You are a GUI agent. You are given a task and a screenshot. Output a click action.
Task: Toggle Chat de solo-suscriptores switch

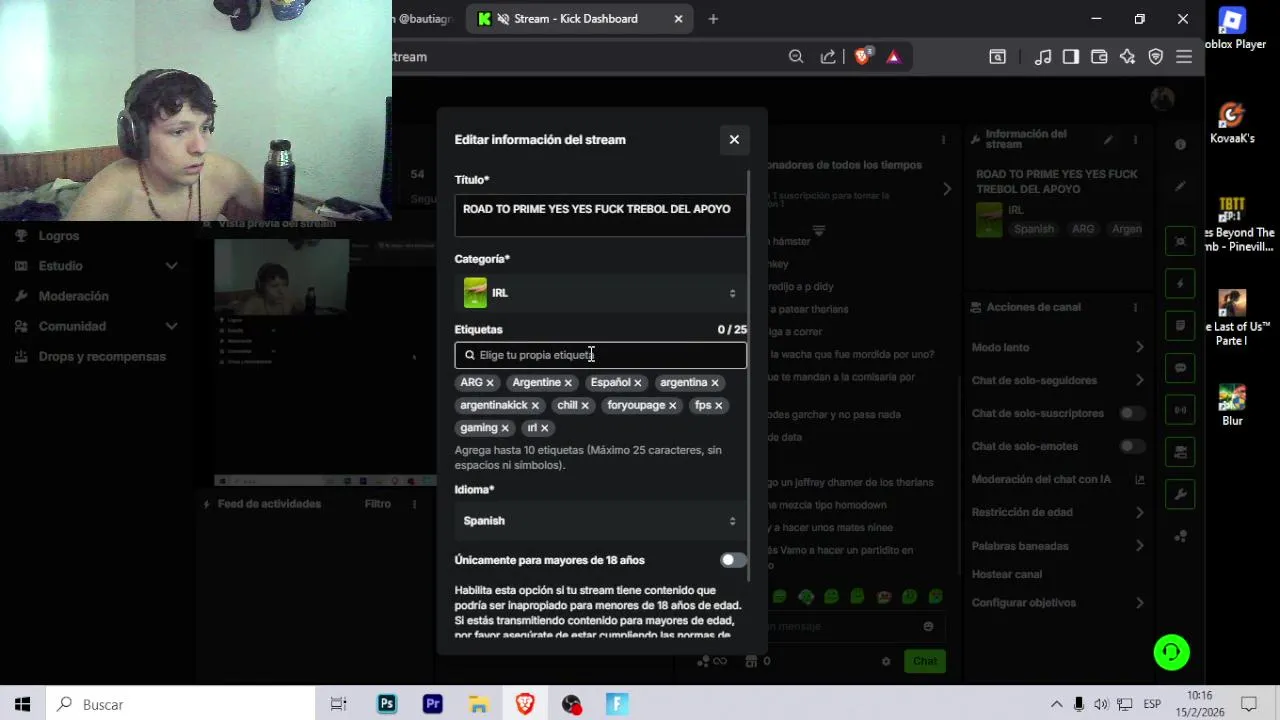coord(1132,413)
